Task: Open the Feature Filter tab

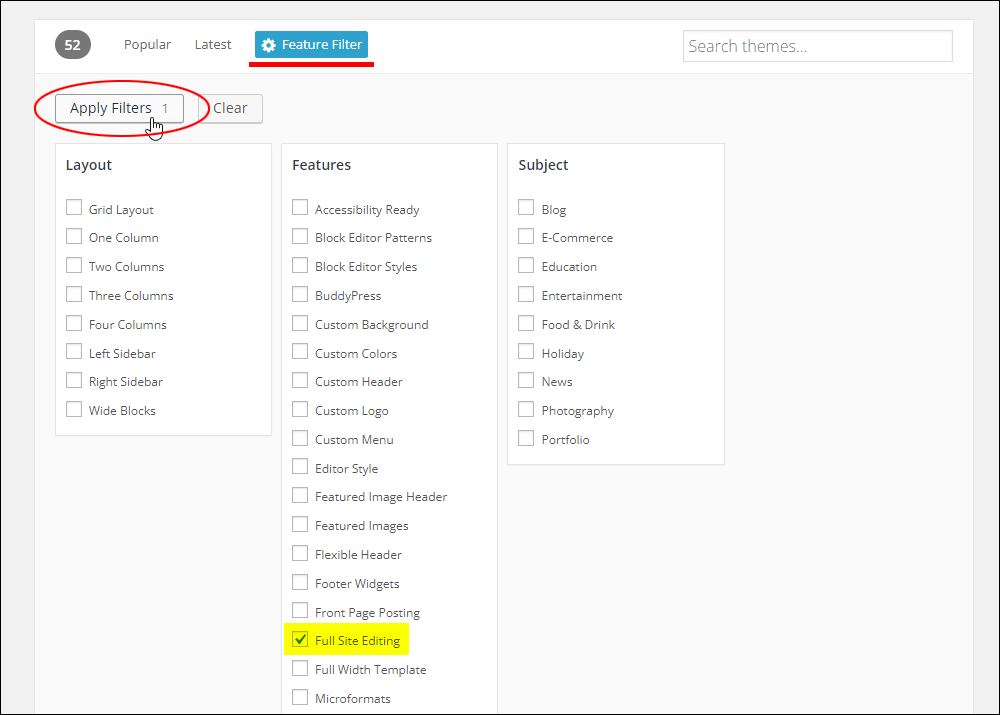Action: coord(311,45)
